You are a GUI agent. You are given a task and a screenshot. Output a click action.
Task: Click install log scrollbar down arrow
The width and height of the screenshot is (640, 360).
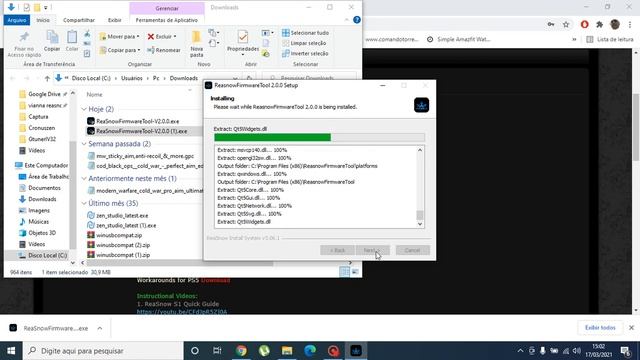420,224
